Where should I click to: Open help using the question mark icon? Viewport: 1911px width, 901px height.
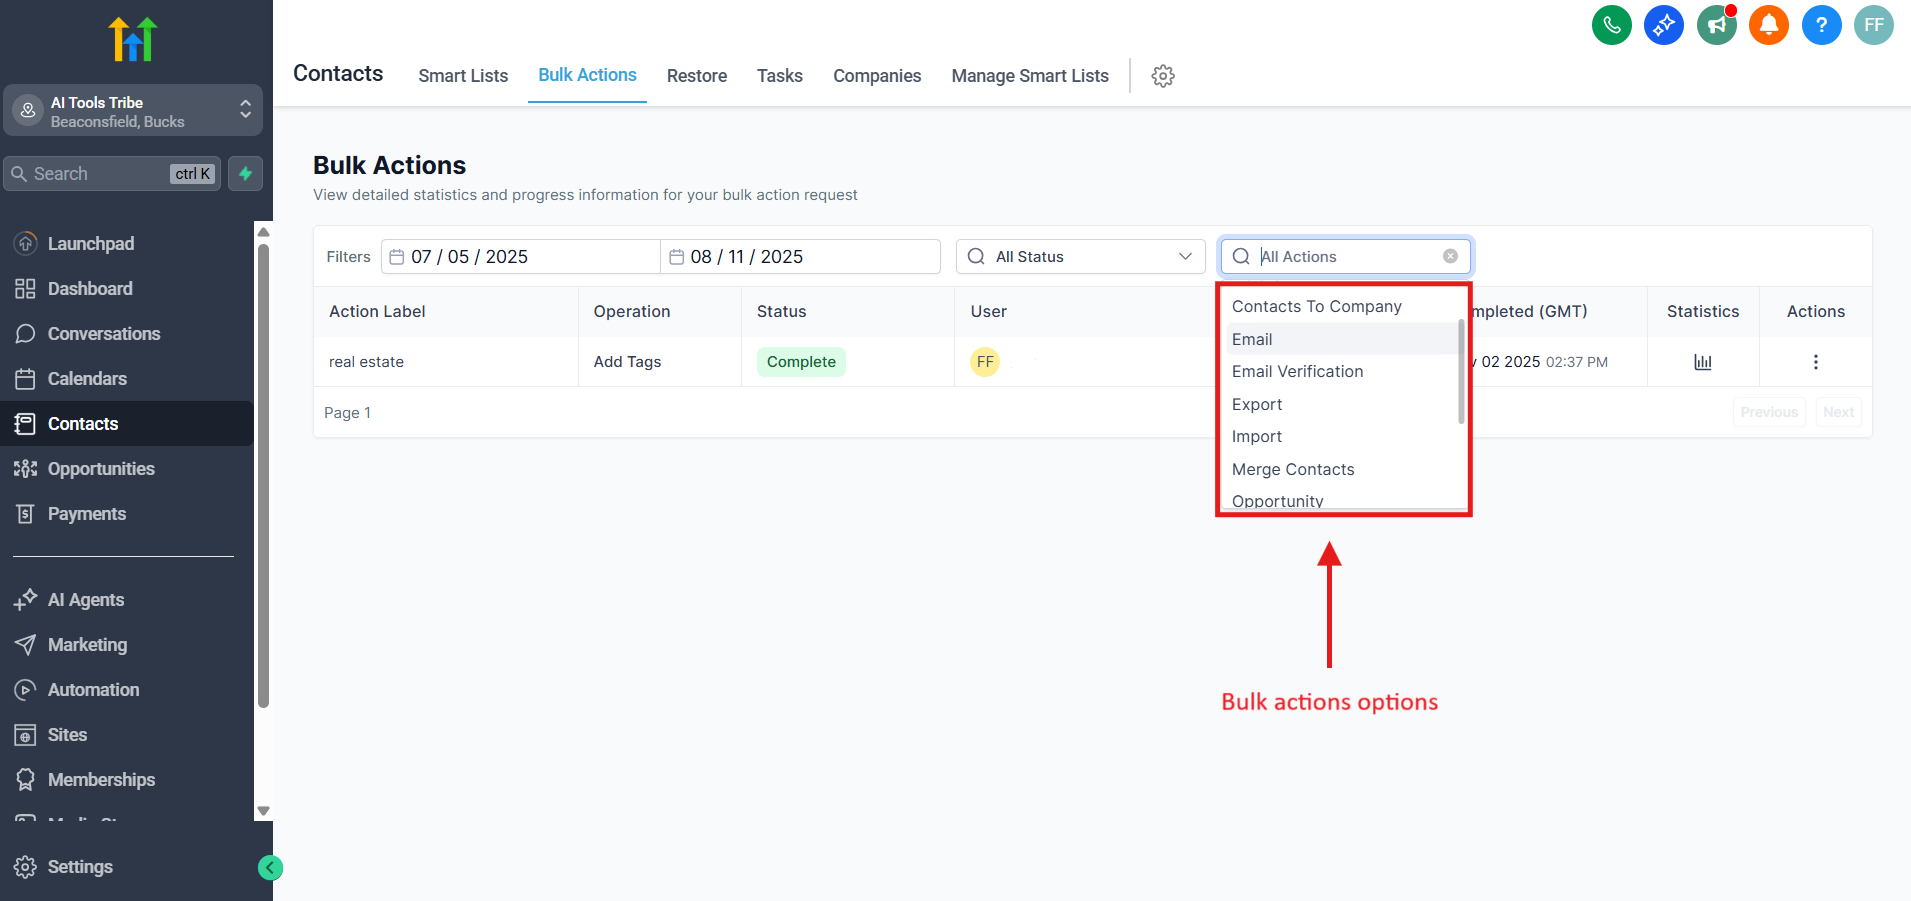[x=1821, y=25]
